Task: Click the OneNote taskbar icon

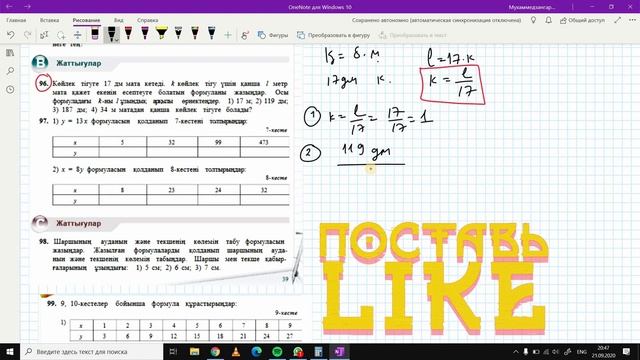Action: [339, 351]
